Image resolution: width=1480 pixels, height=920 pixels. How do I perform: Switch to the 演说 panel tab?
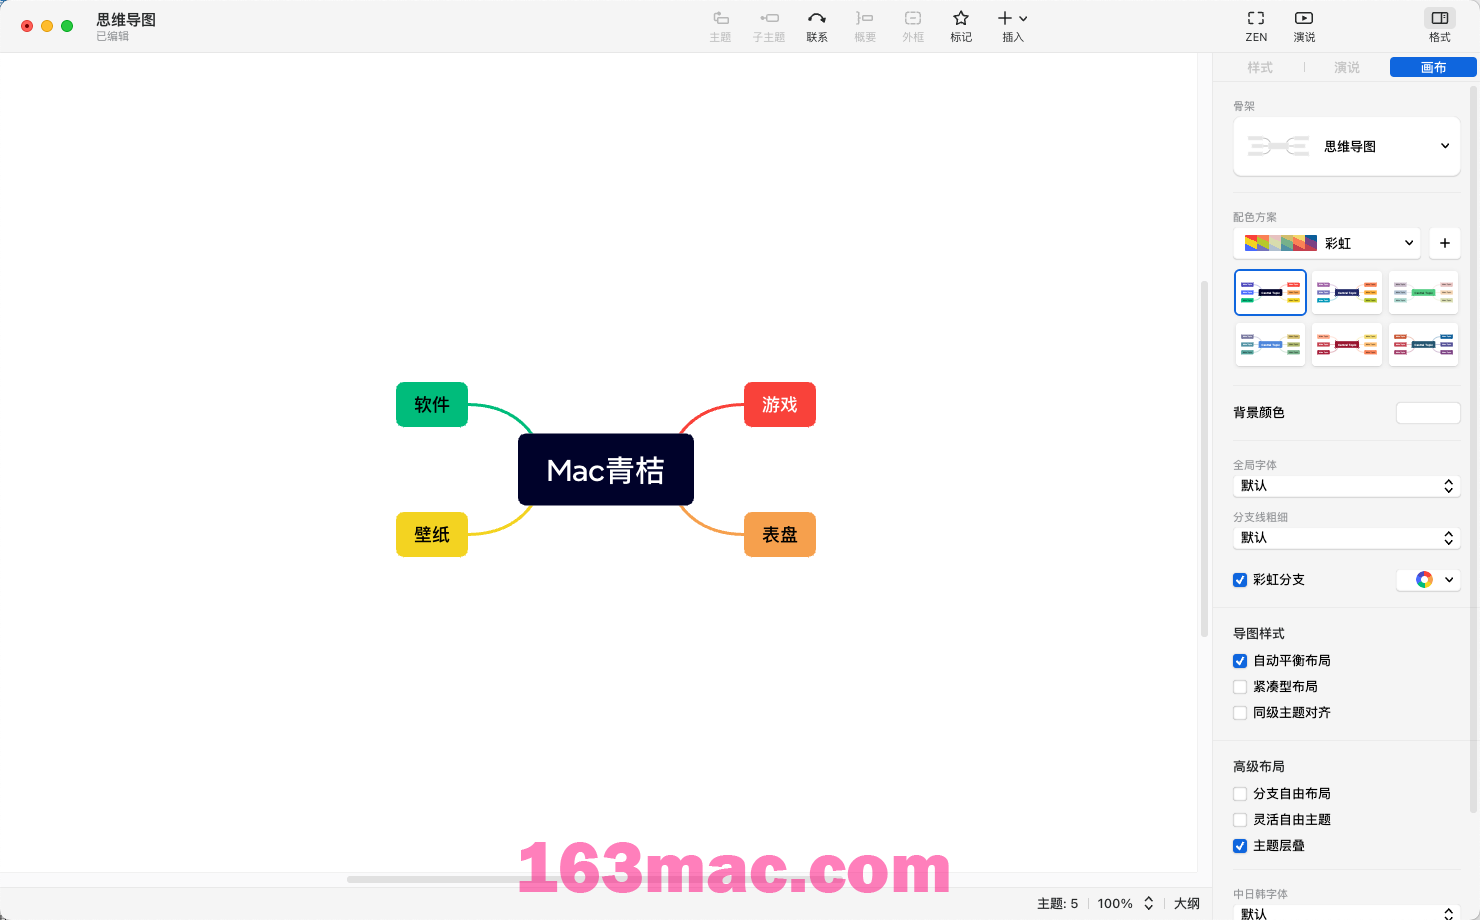[1347, 67]
